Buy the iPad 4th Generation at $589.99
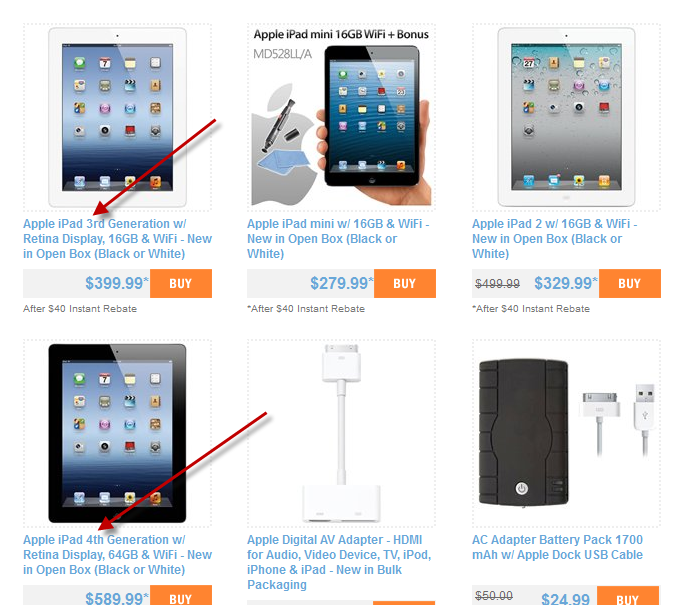 pyautogui.click(x=181, y=596)
